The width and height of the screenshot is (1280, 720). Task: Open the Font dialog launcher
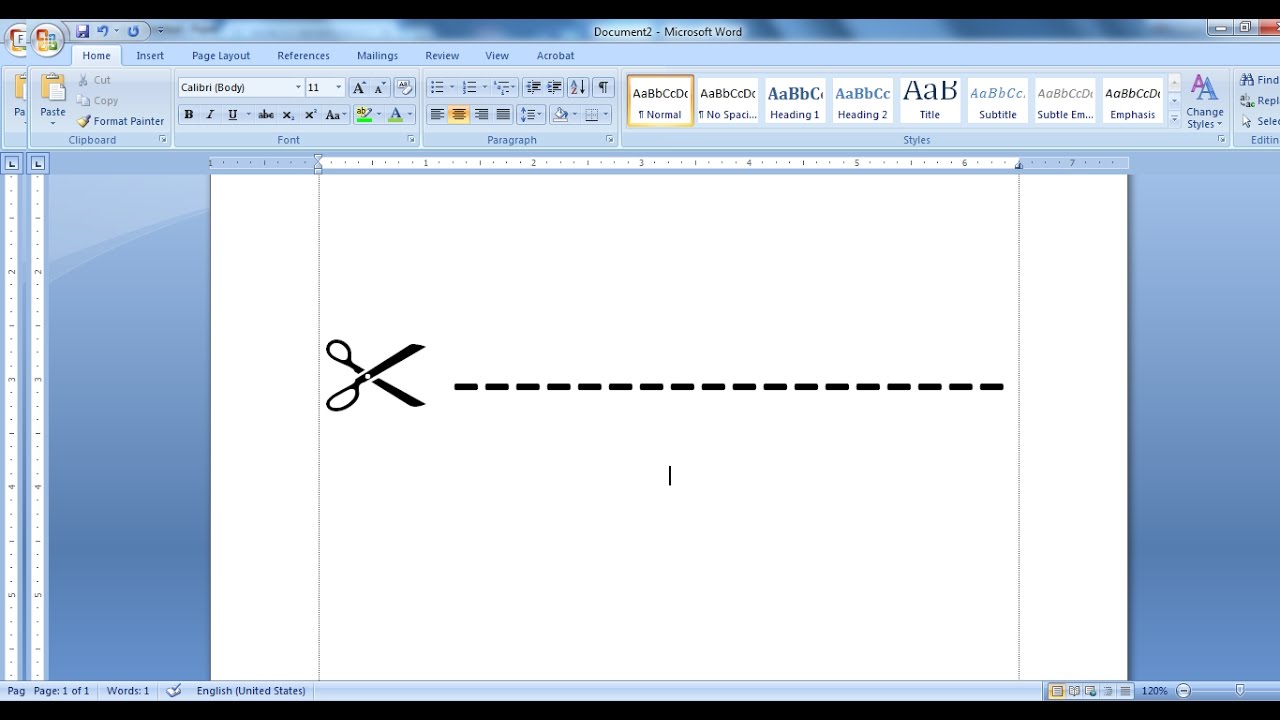coord(411,140)
